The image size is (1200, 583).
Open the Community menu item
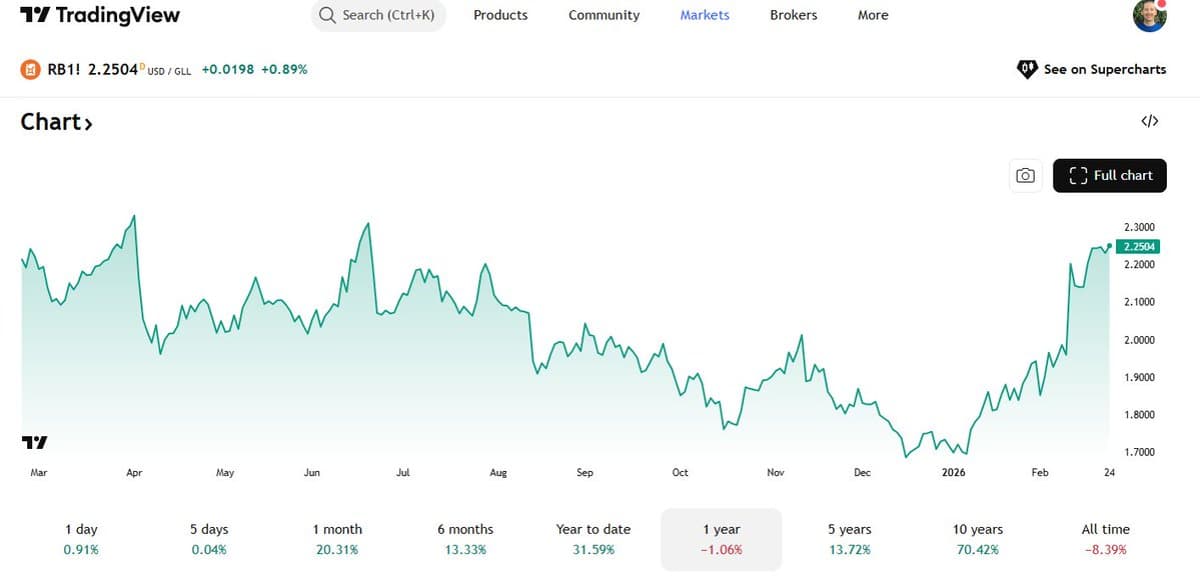click(603, 15)
